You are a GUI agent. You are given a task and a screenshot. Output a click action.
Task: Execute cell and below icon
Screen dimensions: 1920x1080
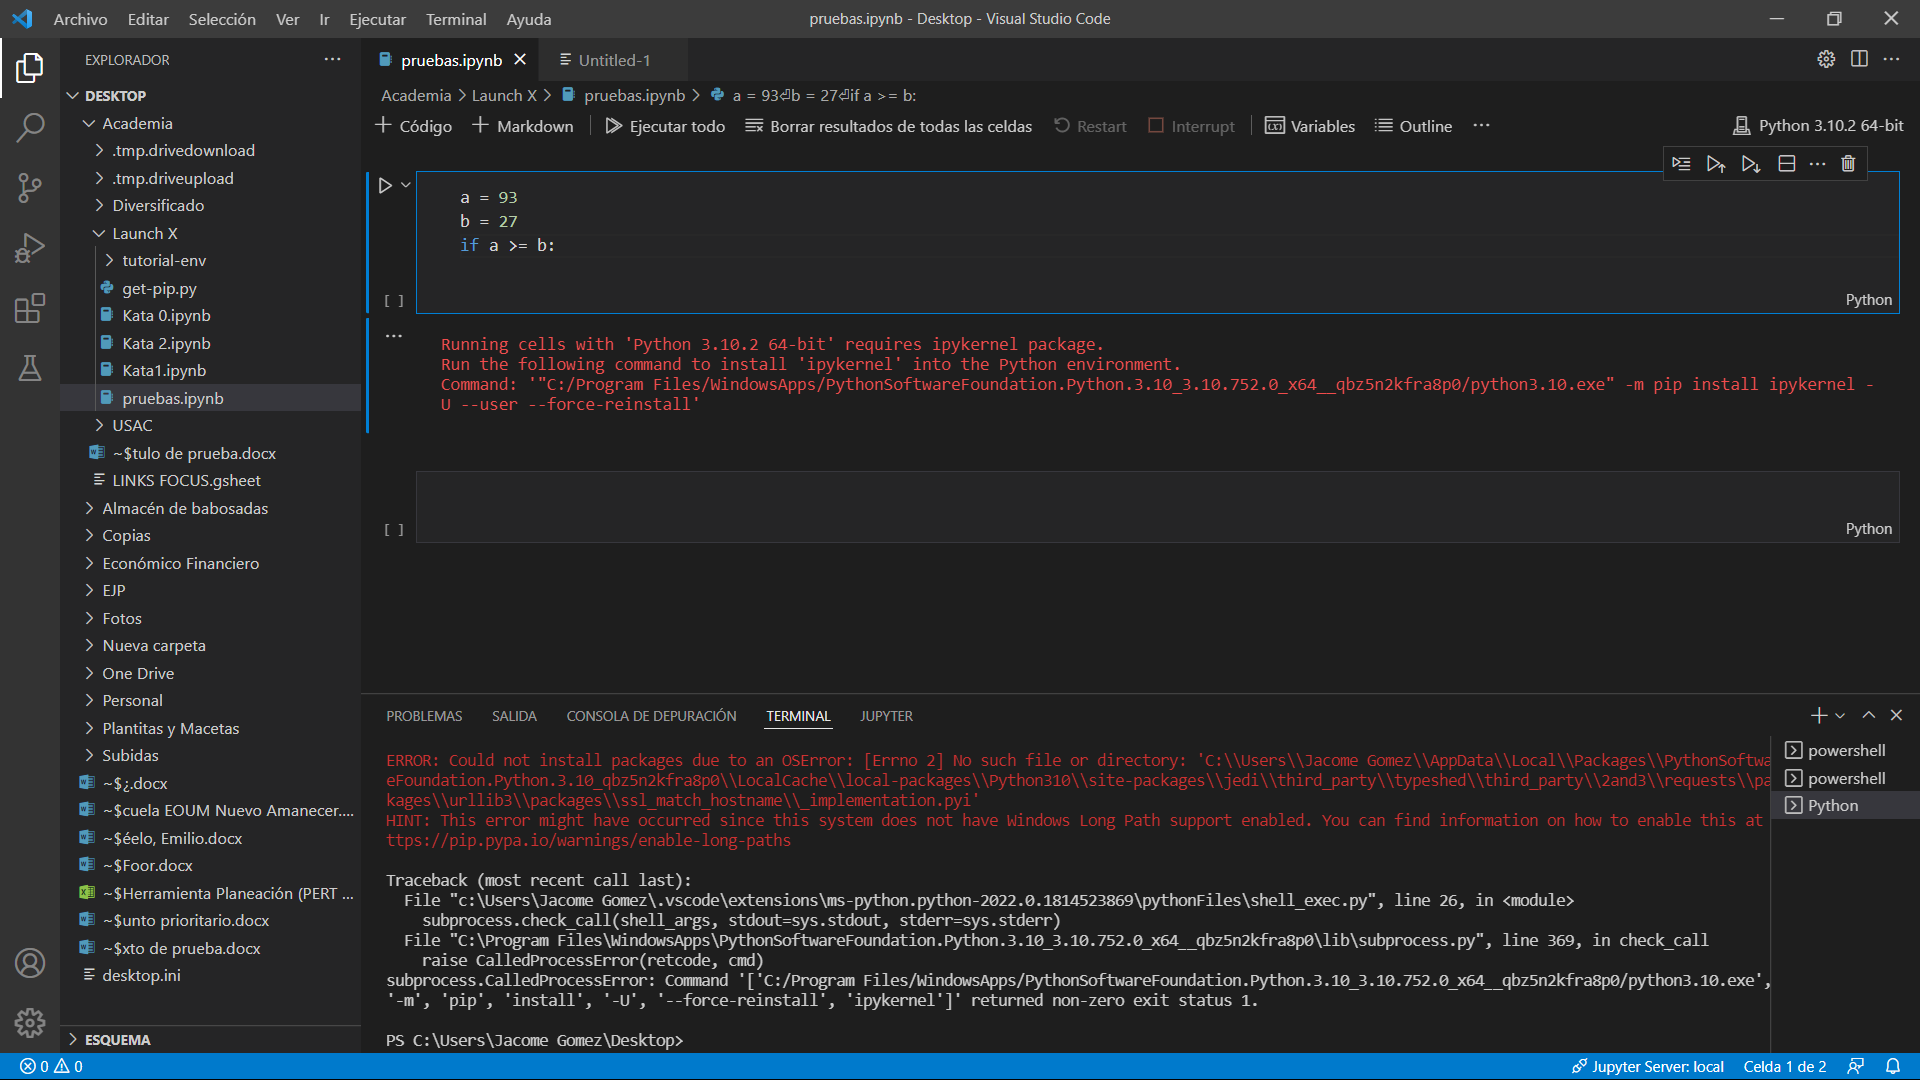pos(1751,164)
